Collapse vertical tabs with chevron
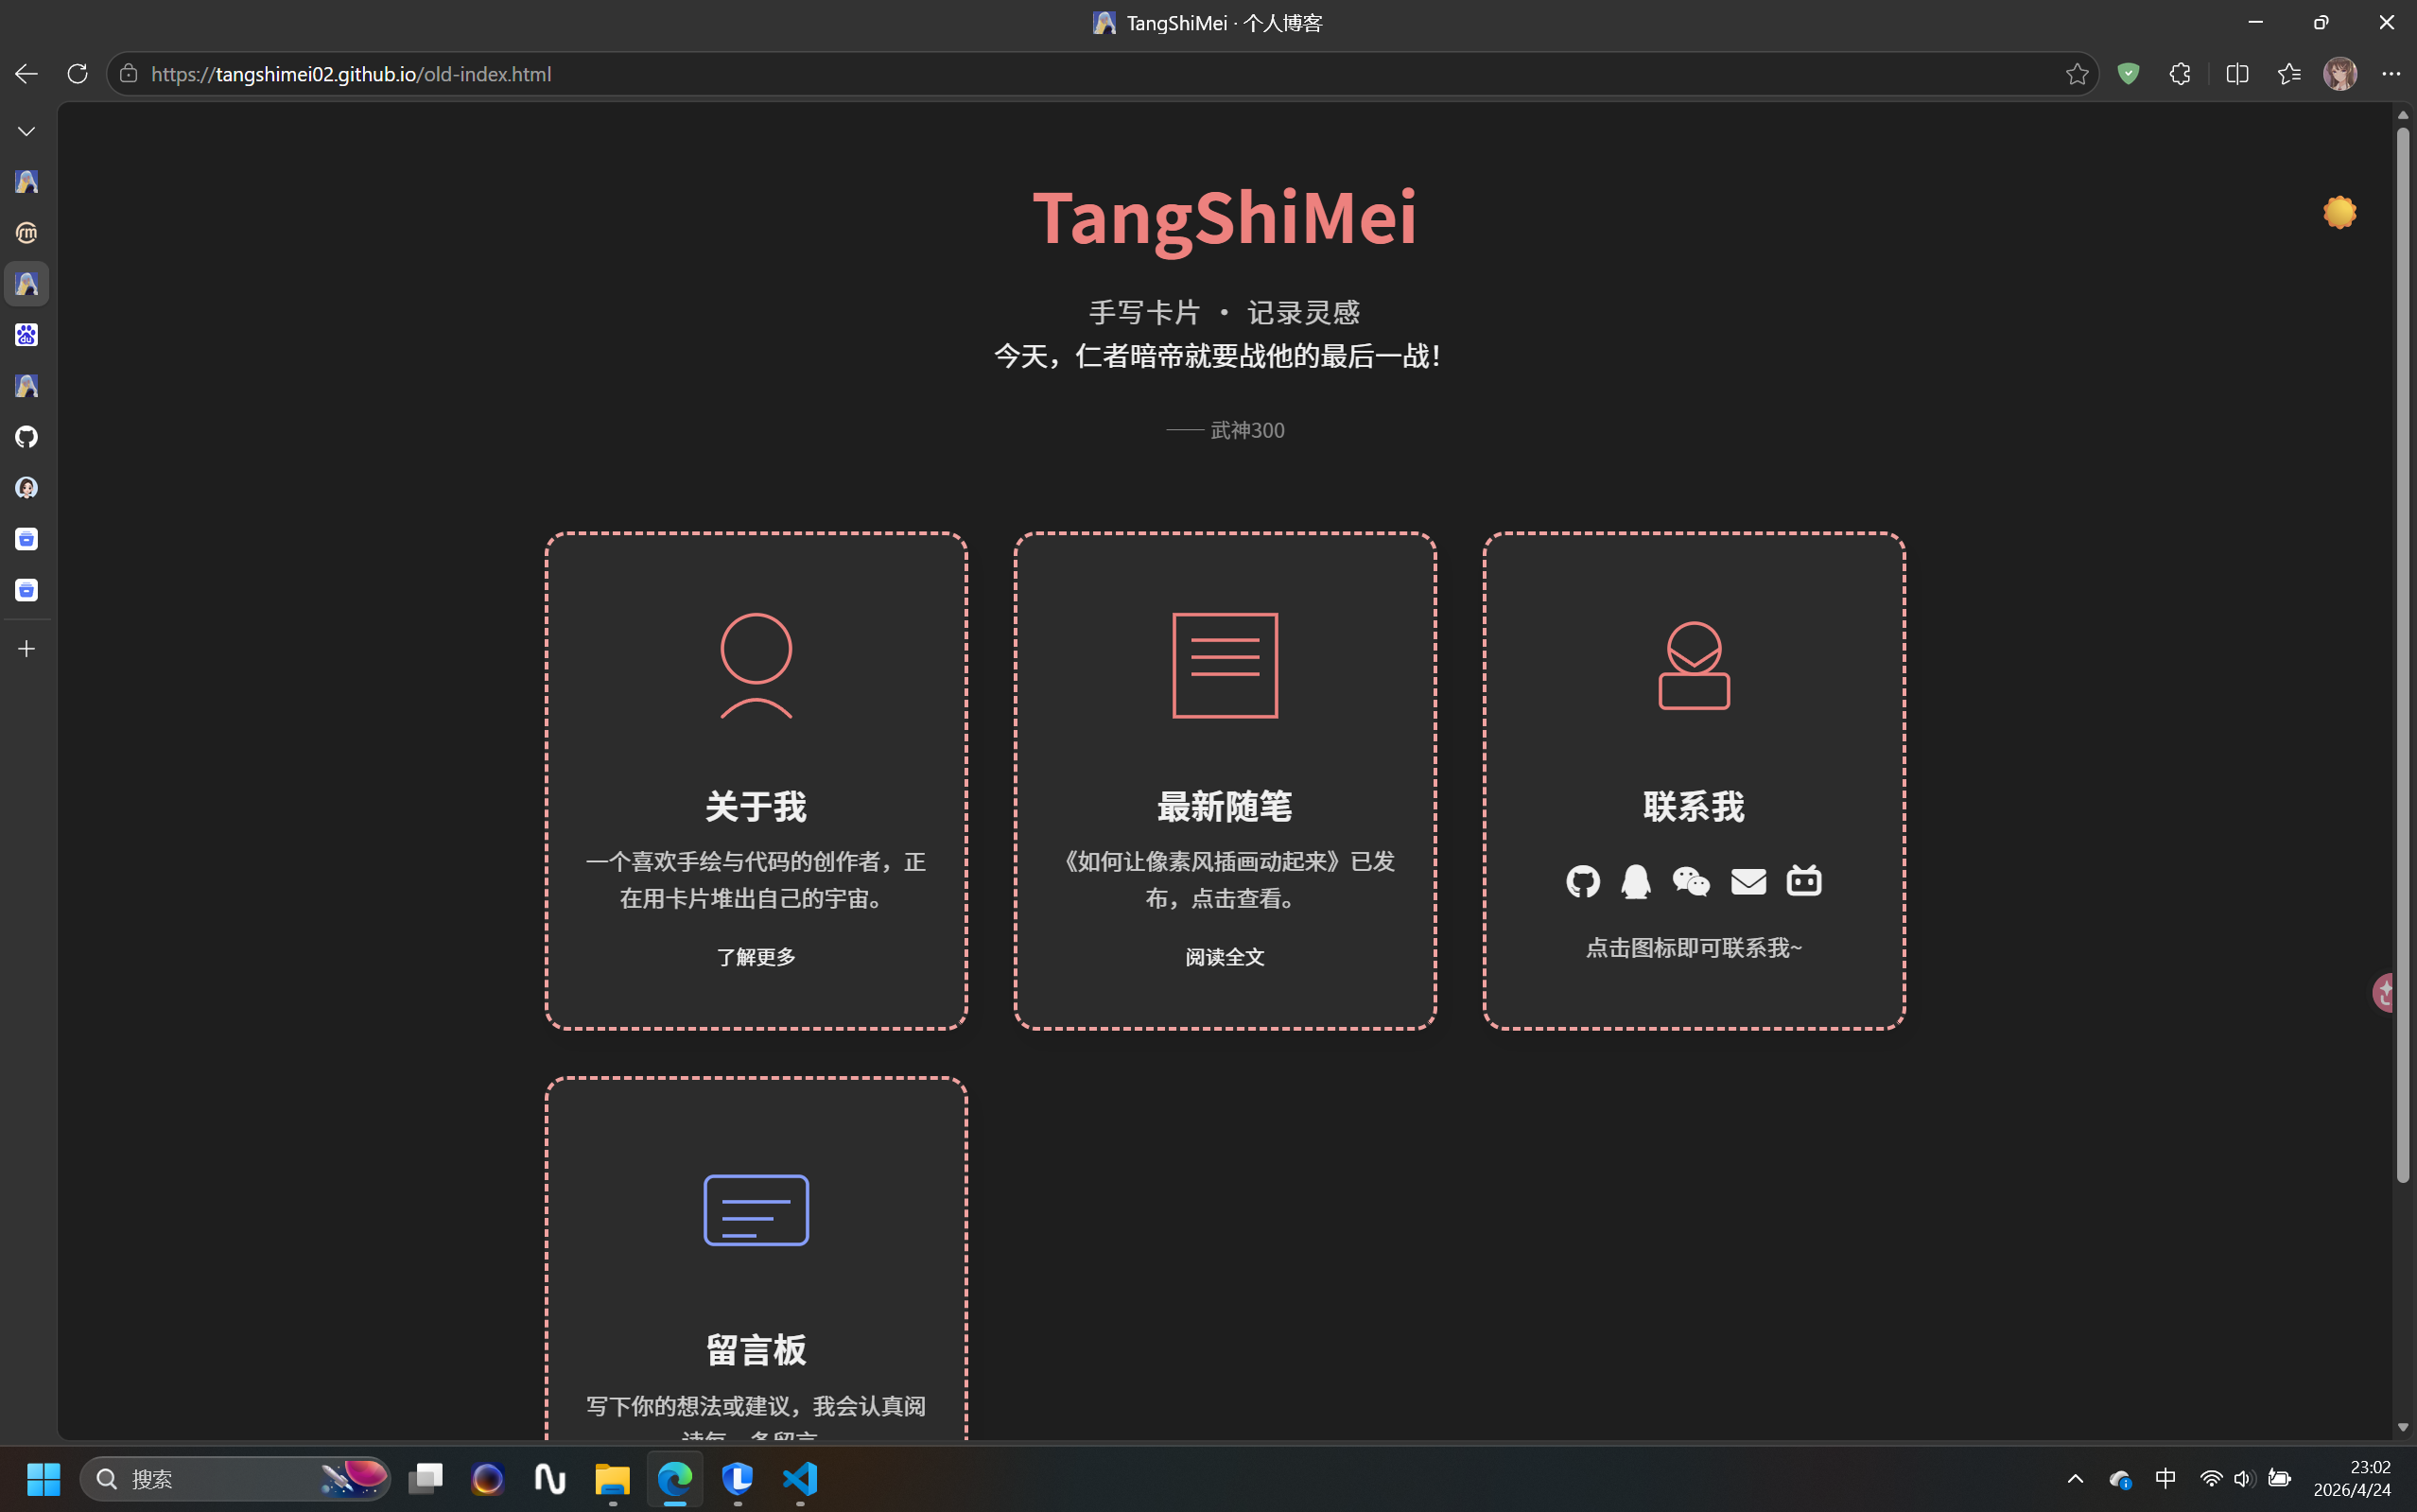The width and height of the screenshot is (2417, 1512). pyautogui.click(x=26, y=131)
